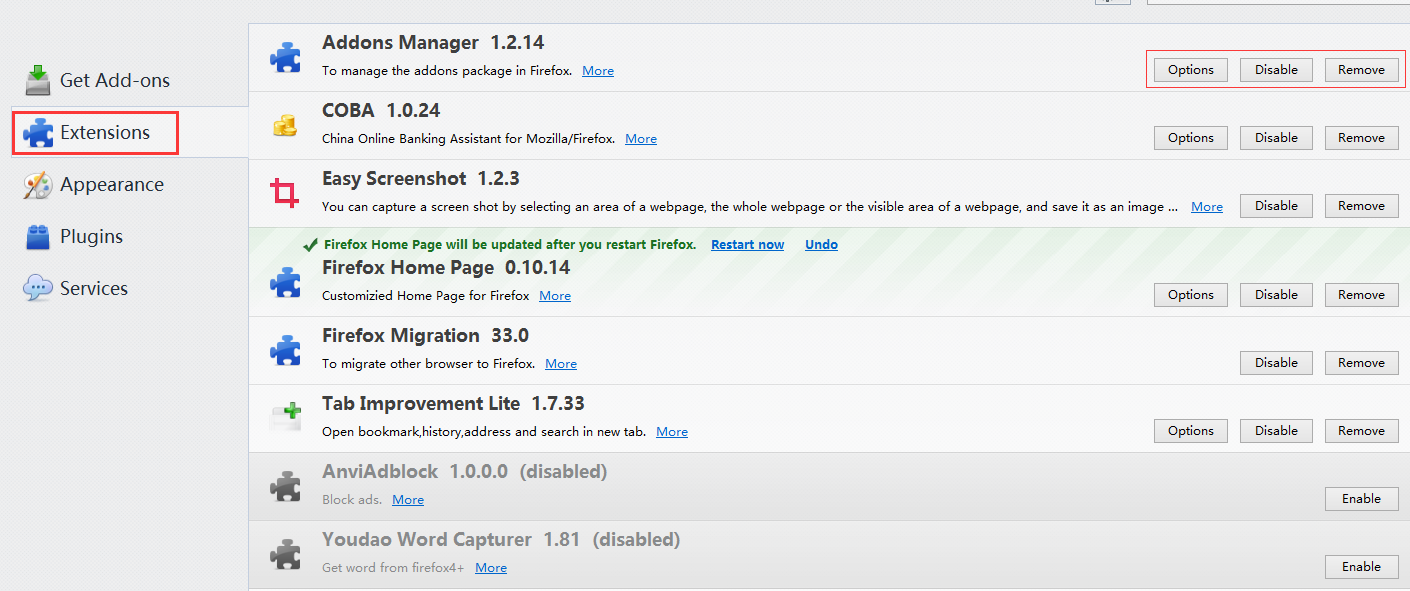Click the Services cloud icon
Viewport: 1410px width, 591px height.
[38, 287]
